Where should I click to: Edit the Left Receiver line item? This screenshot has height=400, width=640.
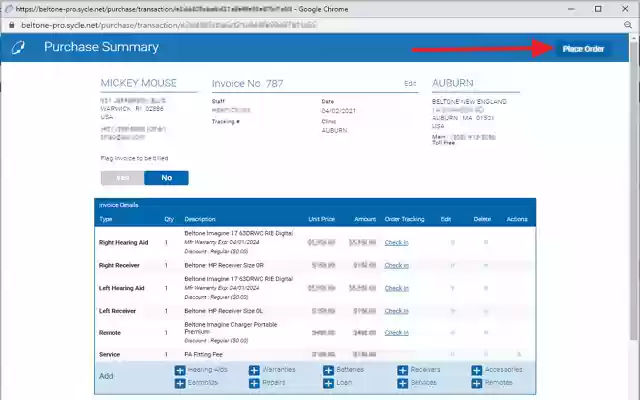tap(452, 311)
